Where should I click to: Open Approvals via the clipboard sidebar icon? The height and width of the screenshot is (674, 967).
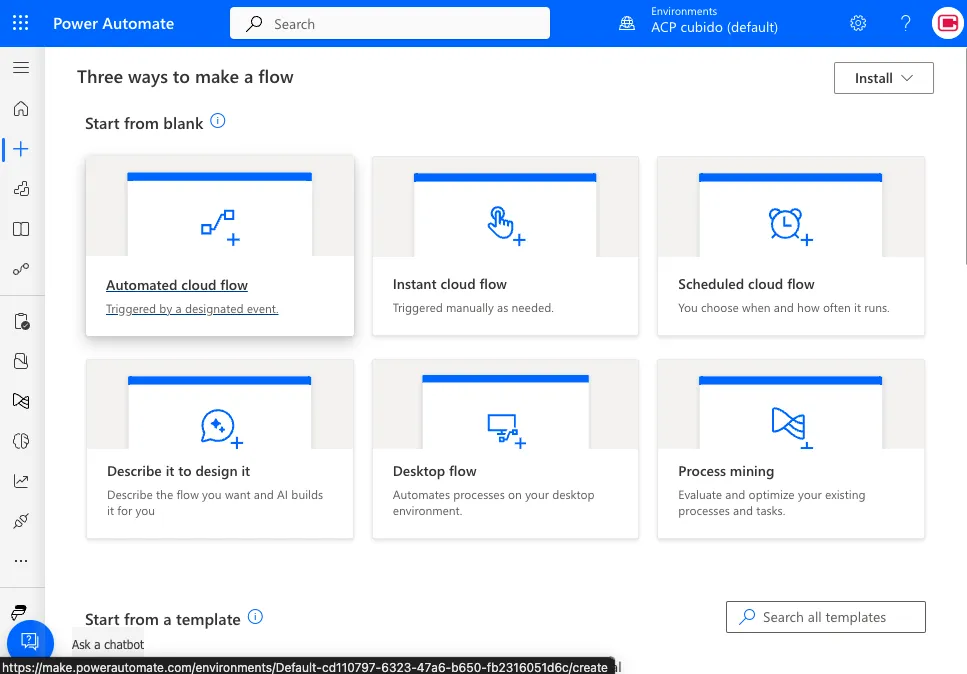22,320
